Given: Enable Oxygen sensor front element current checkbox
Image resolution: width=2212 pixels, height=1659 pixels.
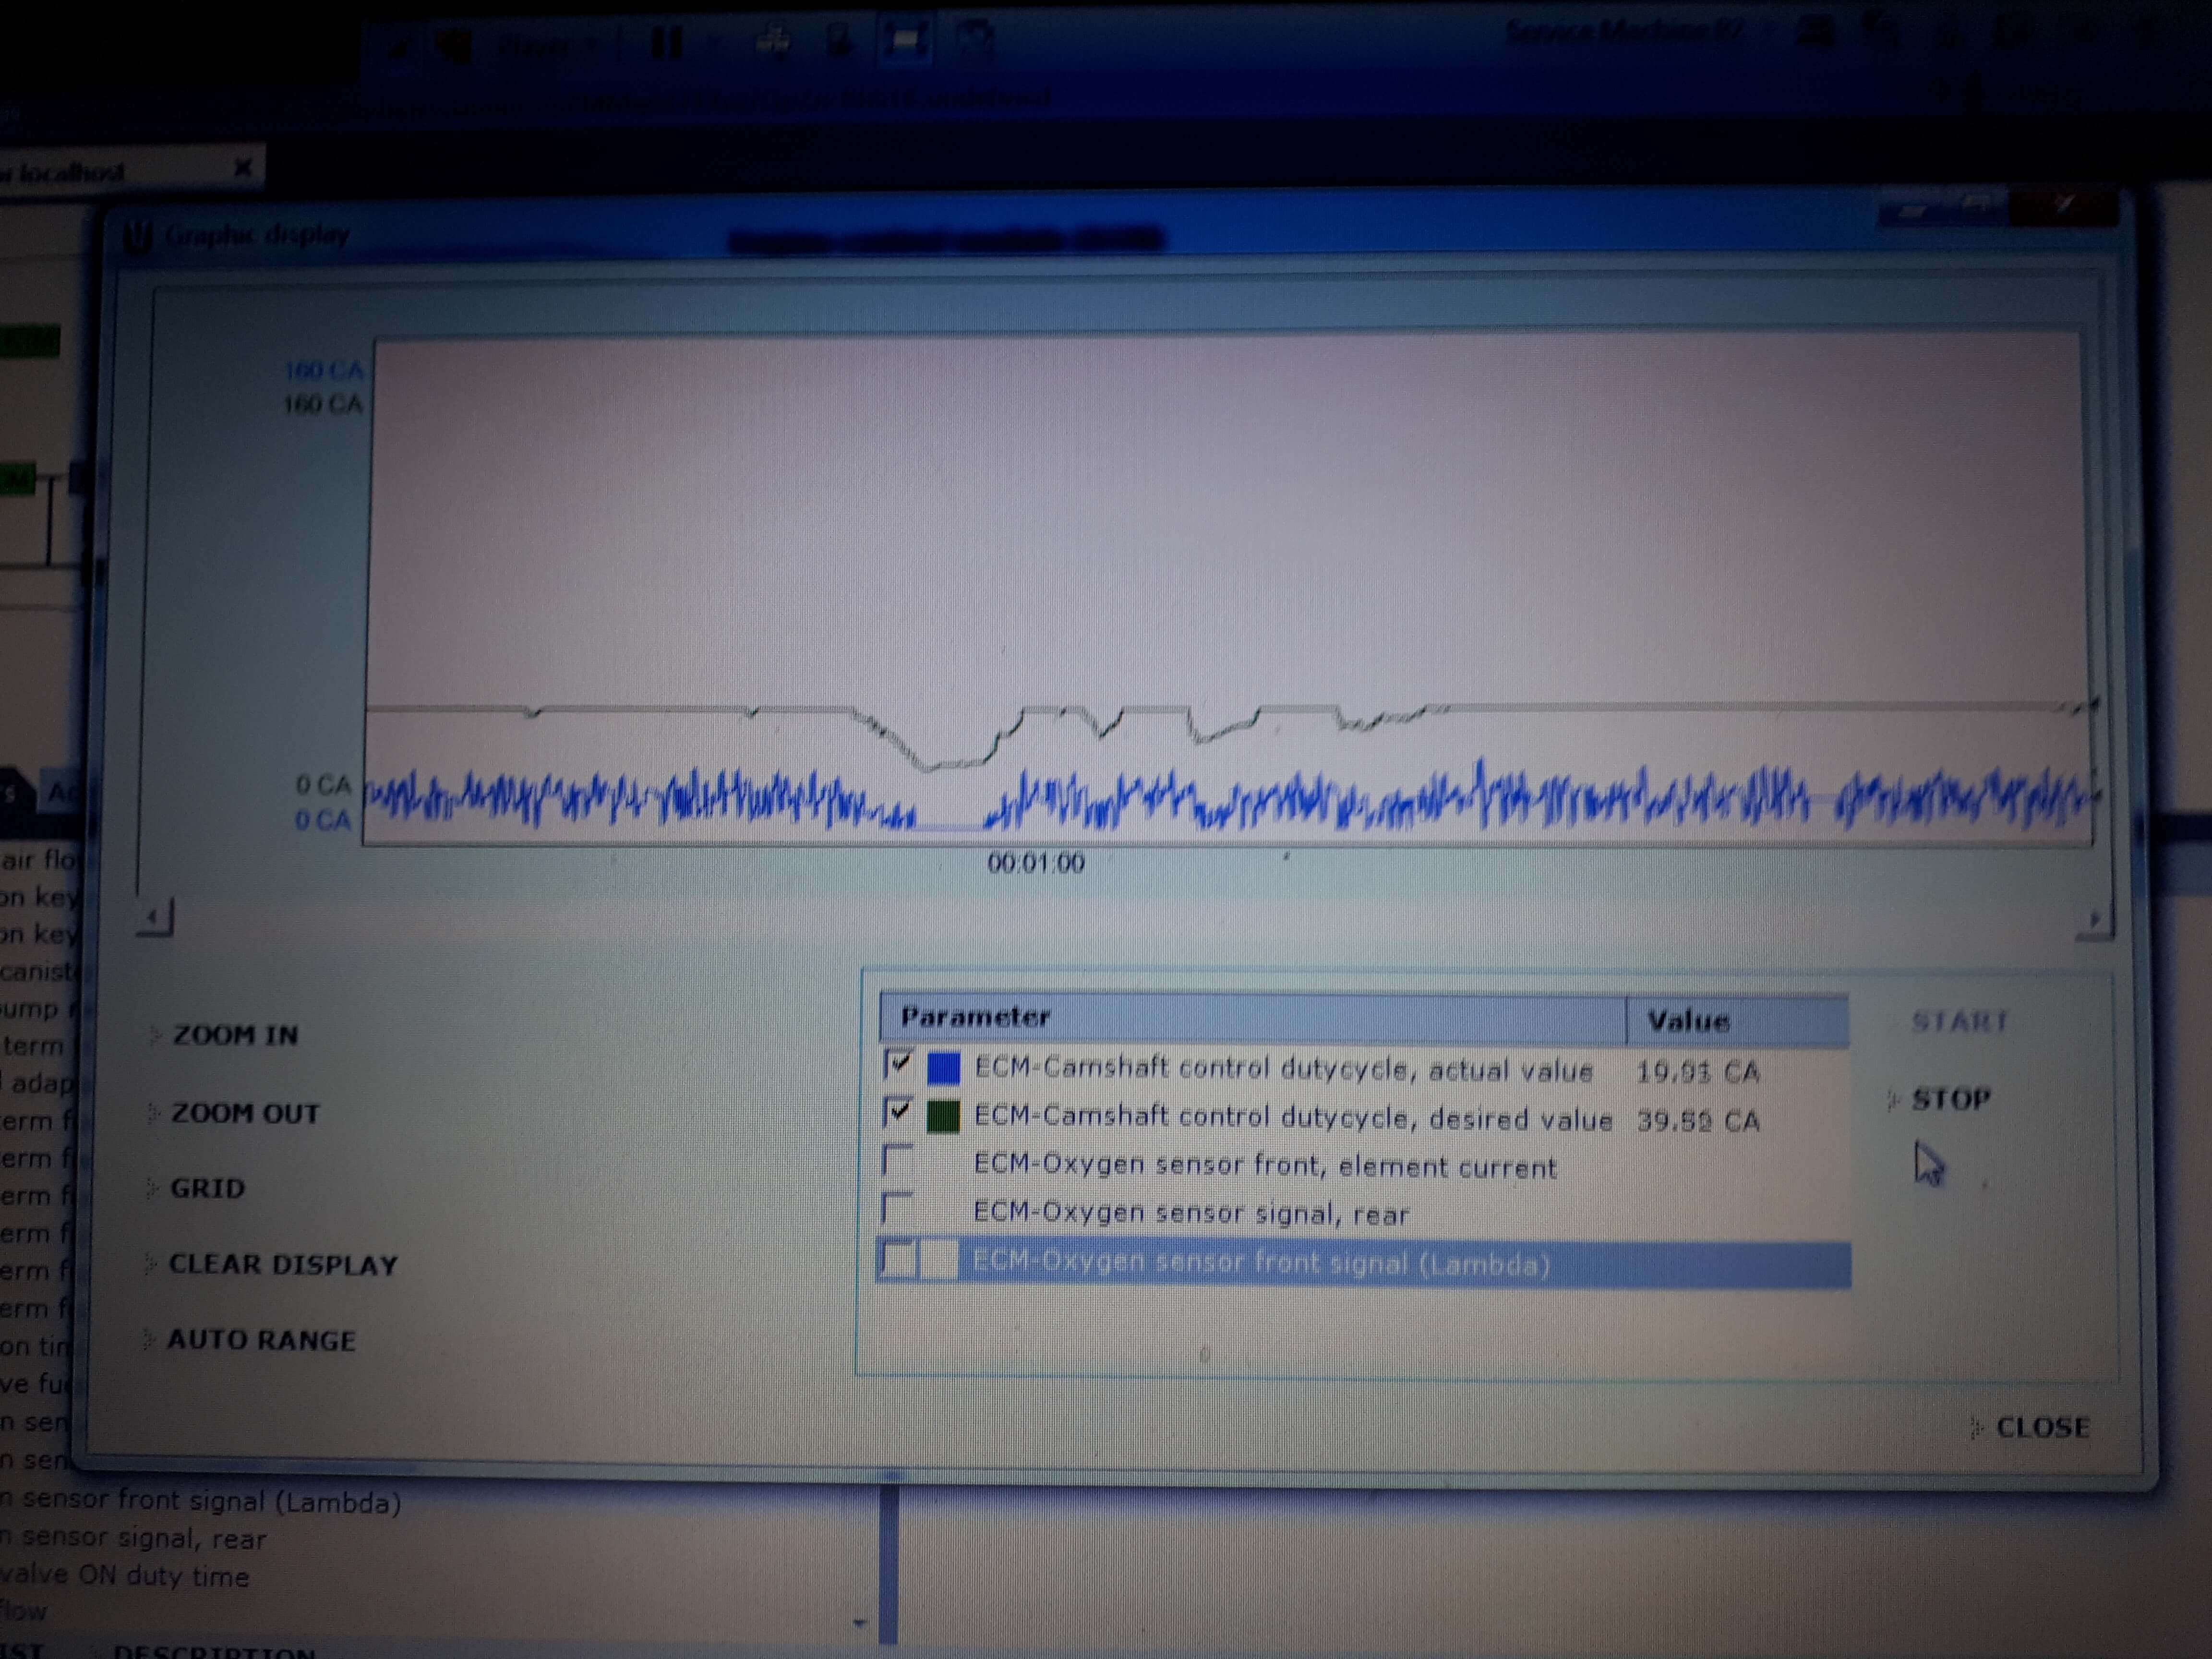Looking at the screenshot, I should click(898, 1160).
